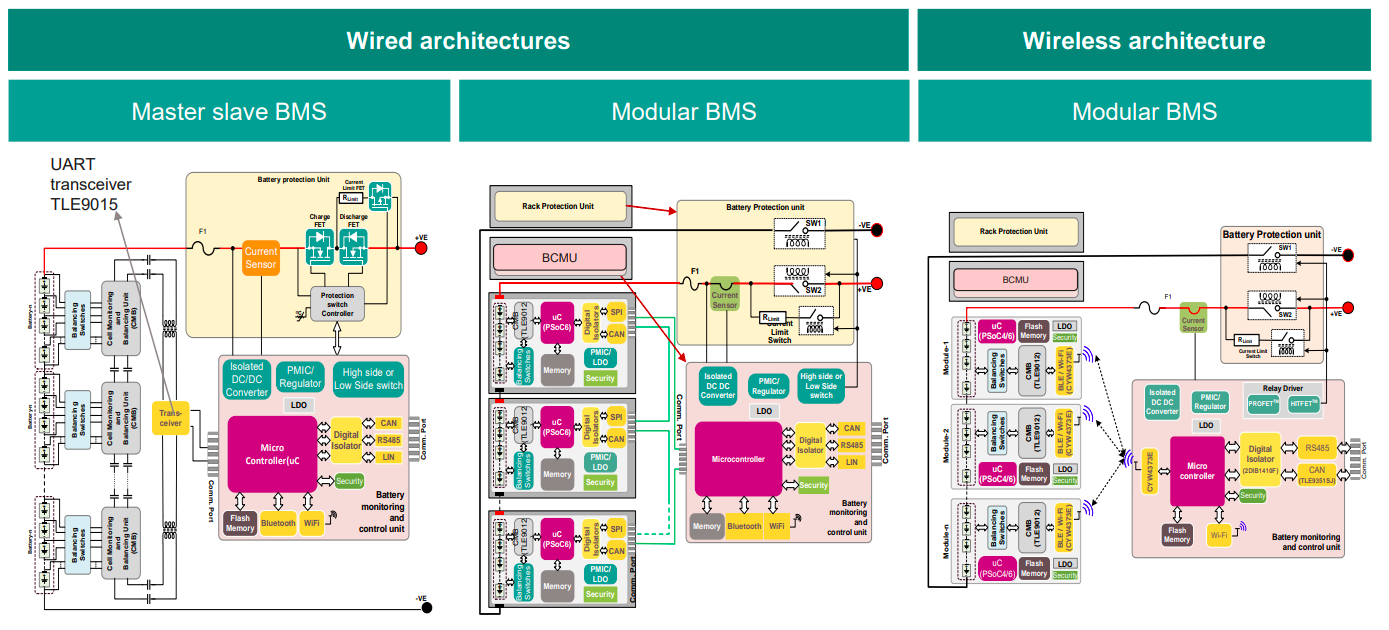Click Flash Memory block in Master slave diagram
This screenshot has width=1389, height=630.
[240, 523]
